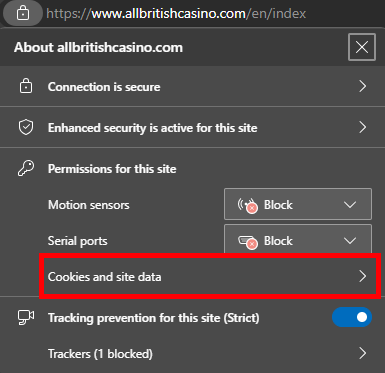Expand Enhanced security details chevron
Image resolution: width=385 pixels, height=373 pixels.
pyautogui.click(x=363, y=127)
